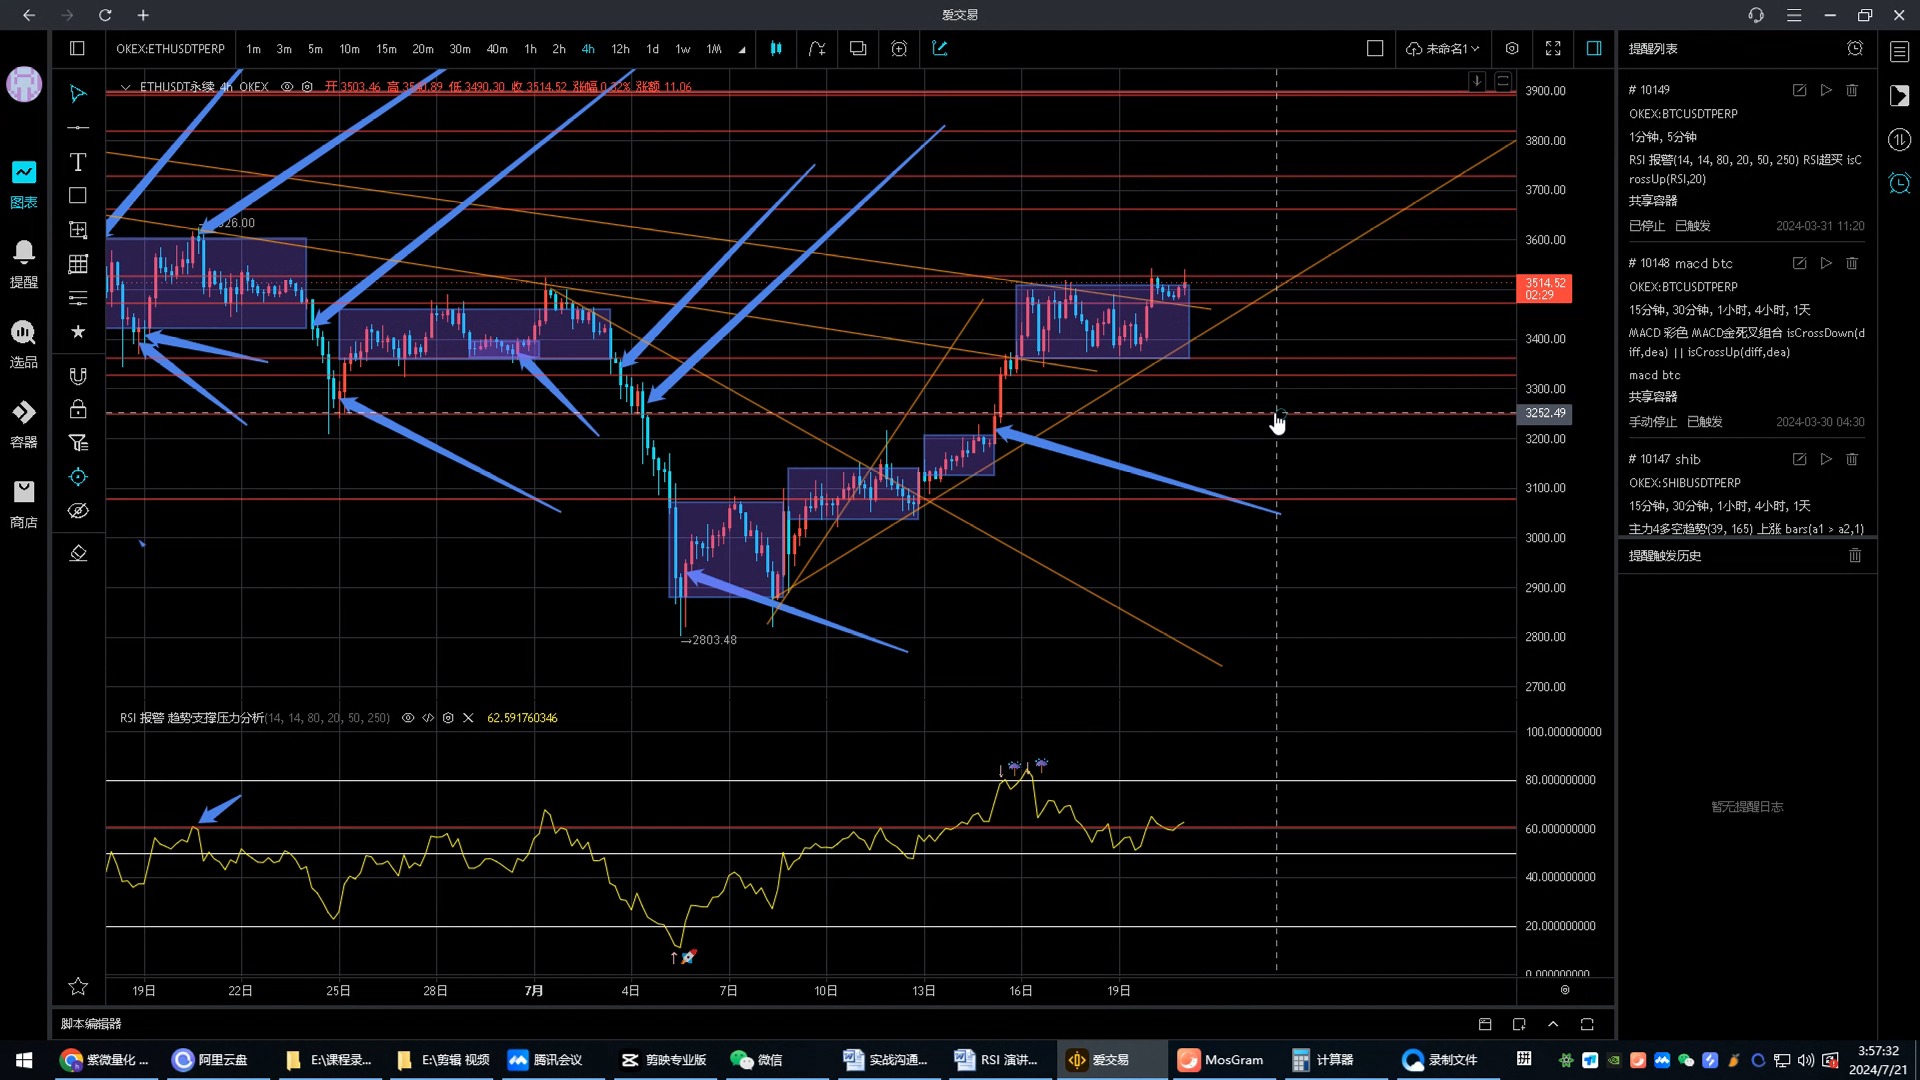Delete alert #10149 with trash icon
Screen dimensions: 1920x1080
[x=1852, y=90]
